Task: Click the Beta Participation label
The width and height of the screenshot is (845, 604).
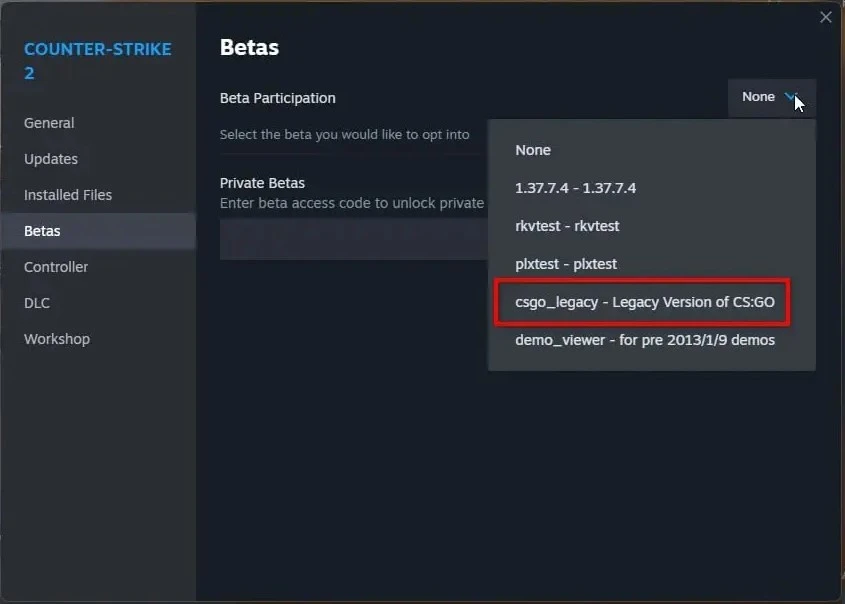Action: click(x=278, y=98)
